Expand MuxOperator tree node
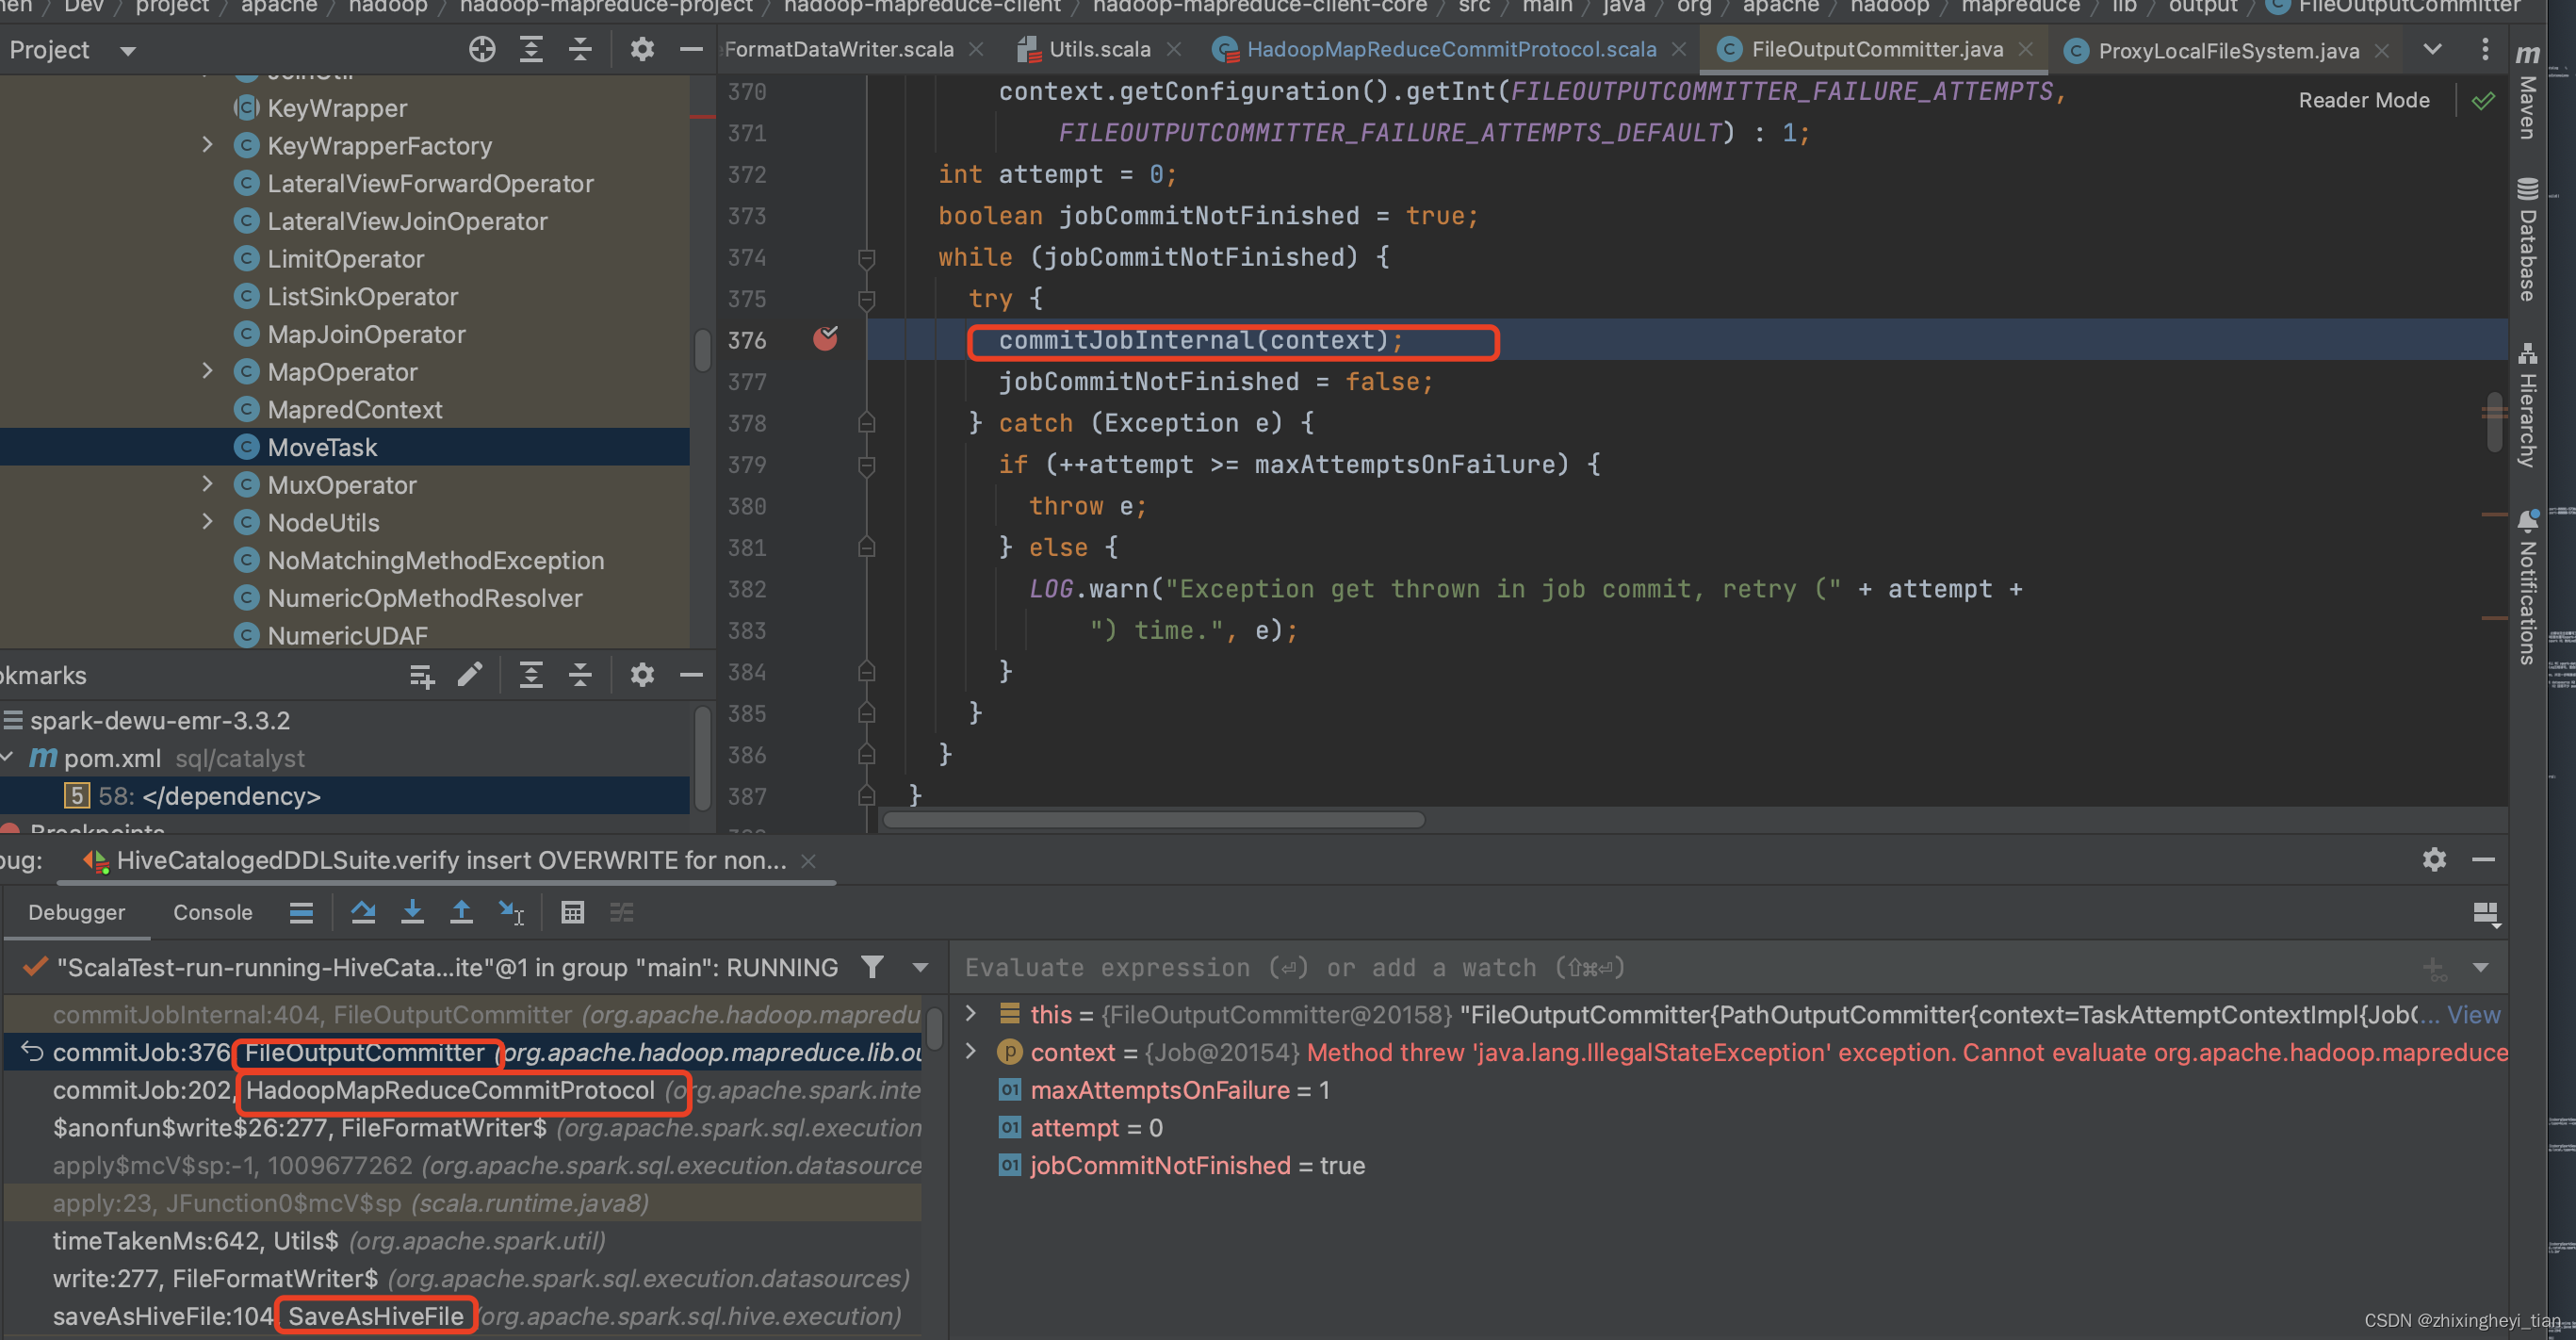Viewport: 2576px width, 1340px height. [x=207, y=484]
